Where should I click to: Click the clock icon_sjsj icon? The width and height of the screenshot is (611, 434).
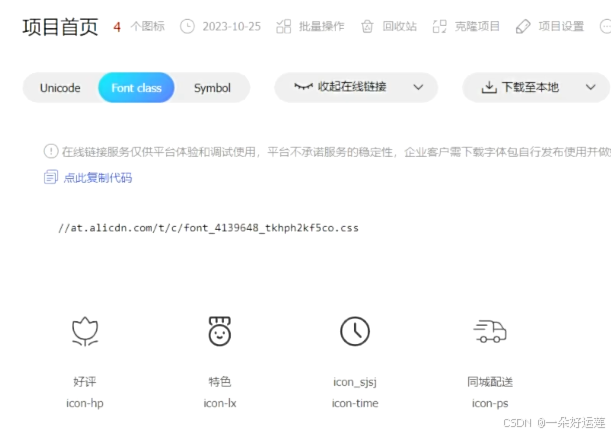click(x=355, y=332)
